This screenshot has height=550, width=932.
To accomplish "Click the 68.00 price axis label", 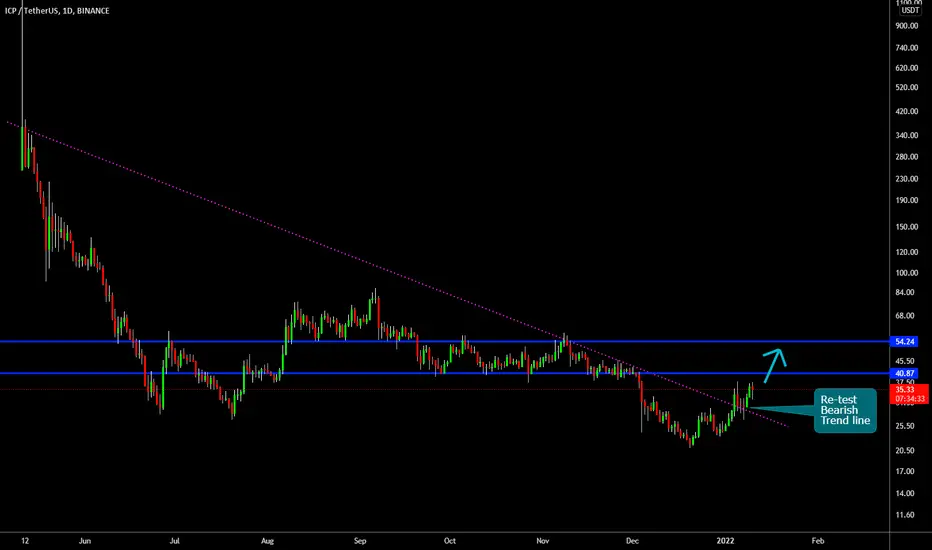I will pos(905,316).
